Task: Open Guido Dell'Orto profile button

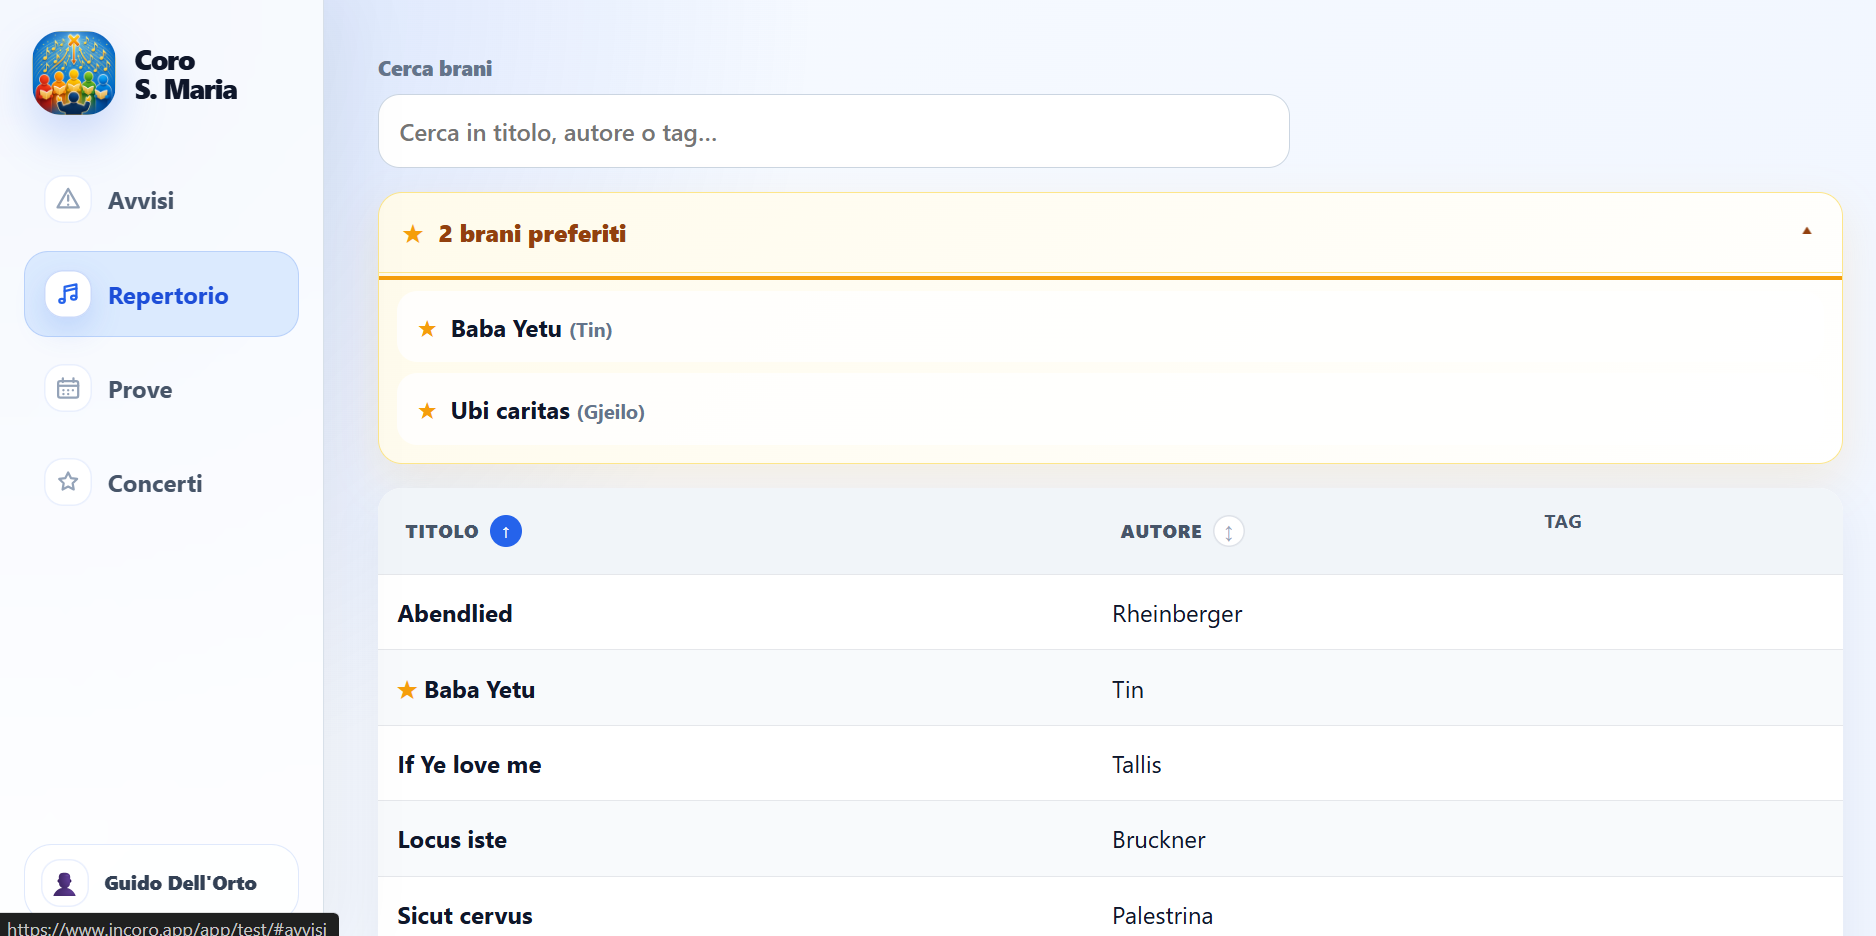Action: [161, 883]
